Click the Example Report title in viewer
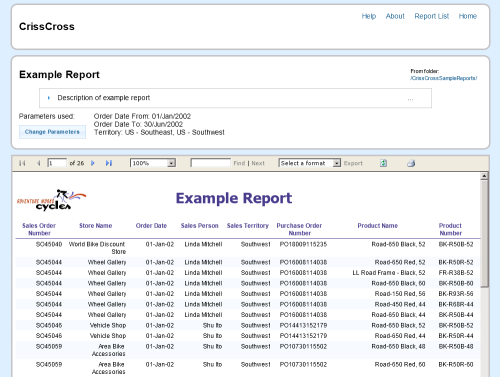500x377 pixels. 234,198
